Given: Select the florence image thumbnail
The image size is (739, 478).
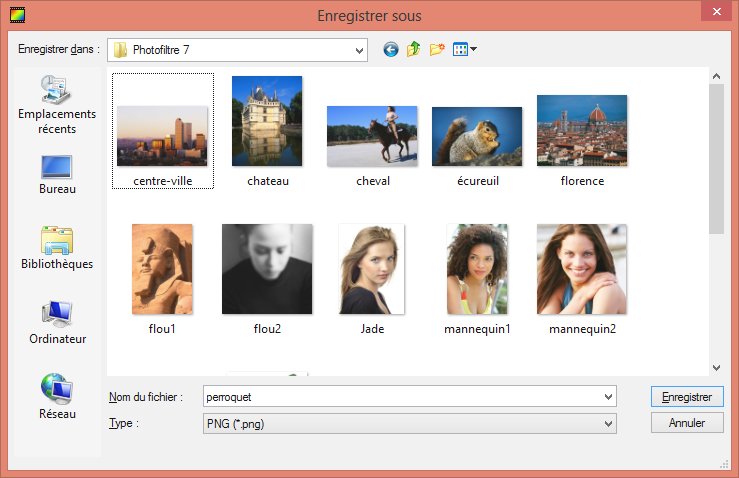Looking at the screenshot, I should [x=582, y=132].
